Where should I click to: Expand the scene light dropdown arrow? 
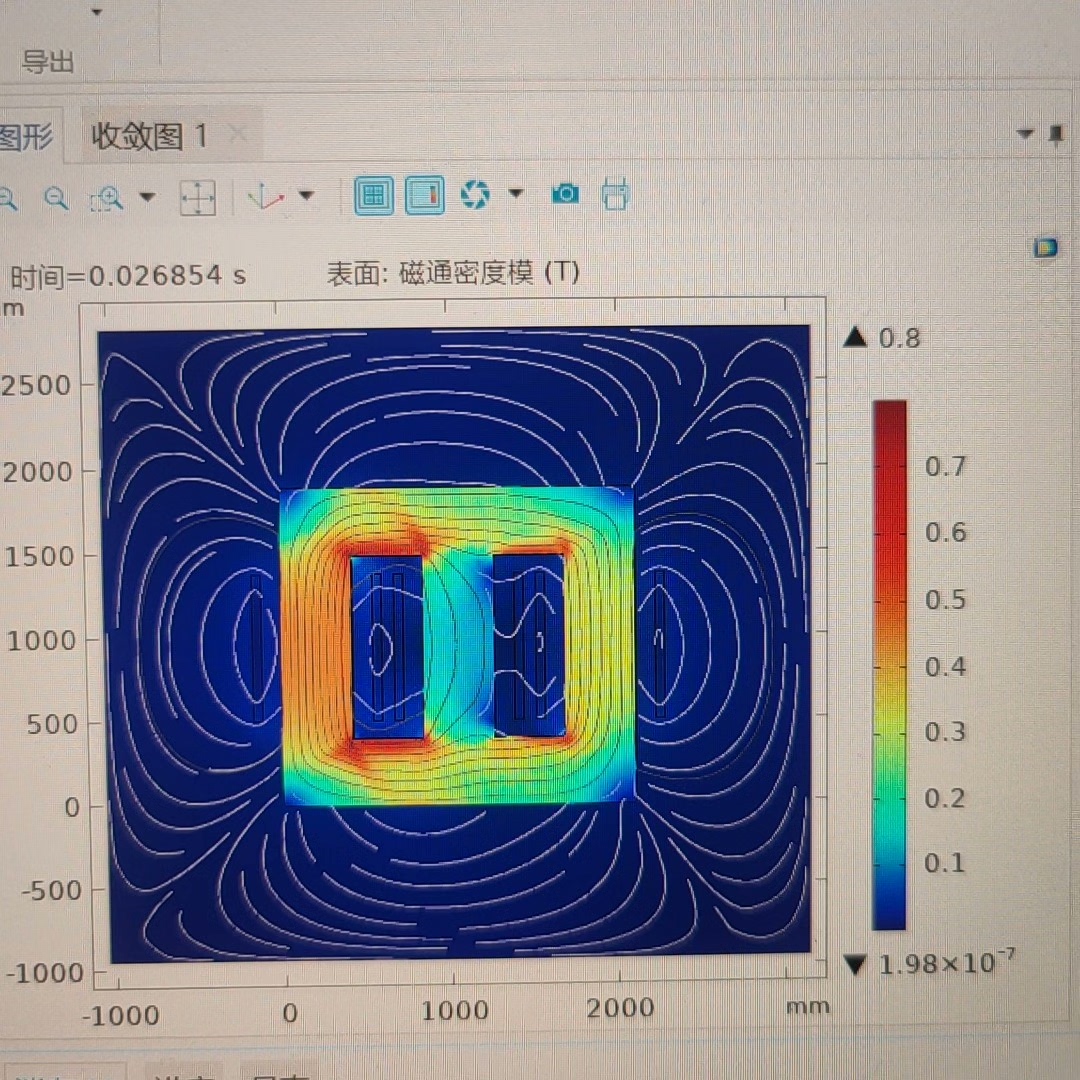(x=516, y=194)
